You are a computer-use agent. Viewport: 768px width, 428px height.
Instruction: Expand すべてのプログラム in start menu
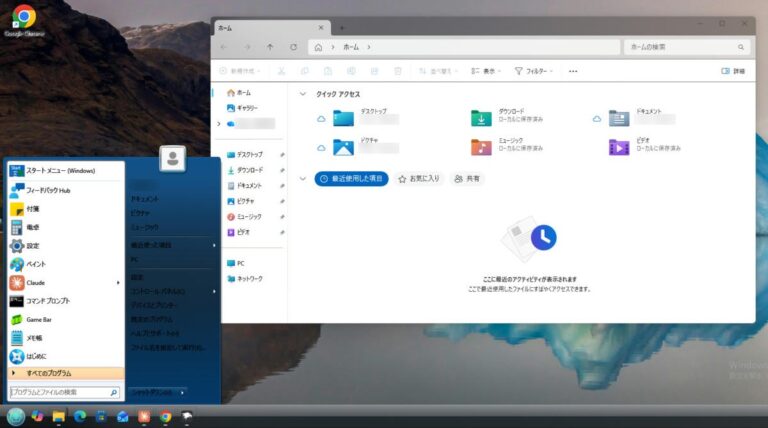66,373
